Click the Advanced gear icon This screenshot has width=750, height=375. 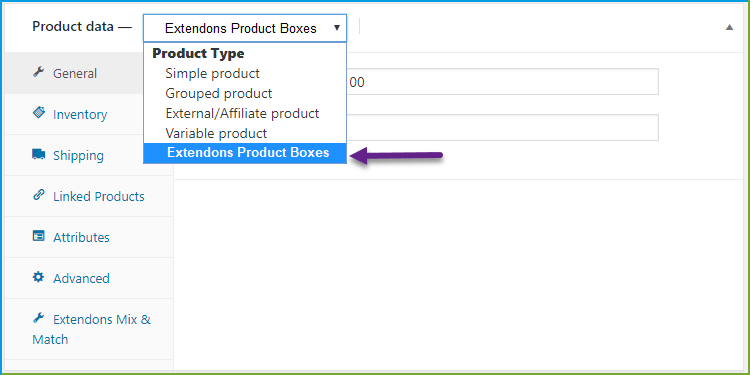[38, 277]
